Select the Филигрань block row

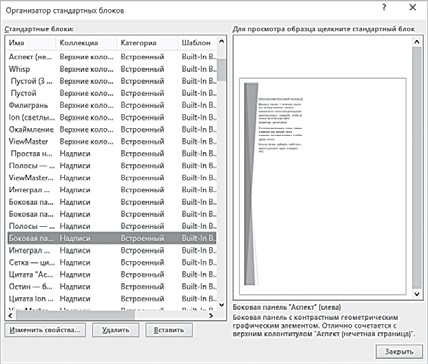(112, 105)
